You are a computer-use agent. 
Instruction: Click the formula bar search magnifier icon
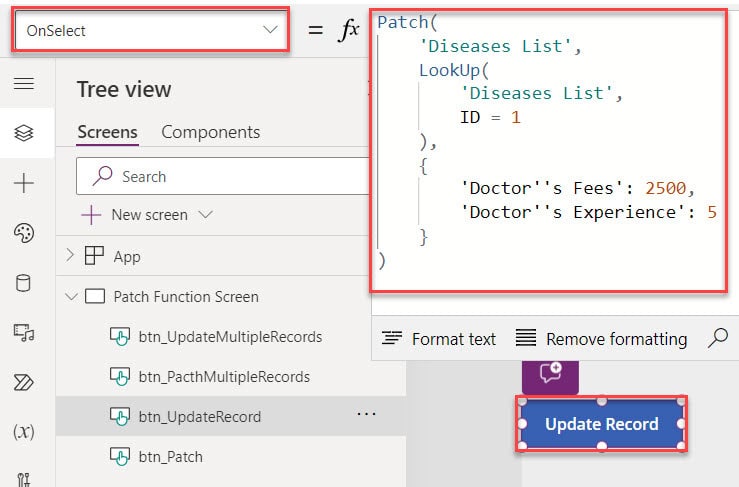[718, 338]
